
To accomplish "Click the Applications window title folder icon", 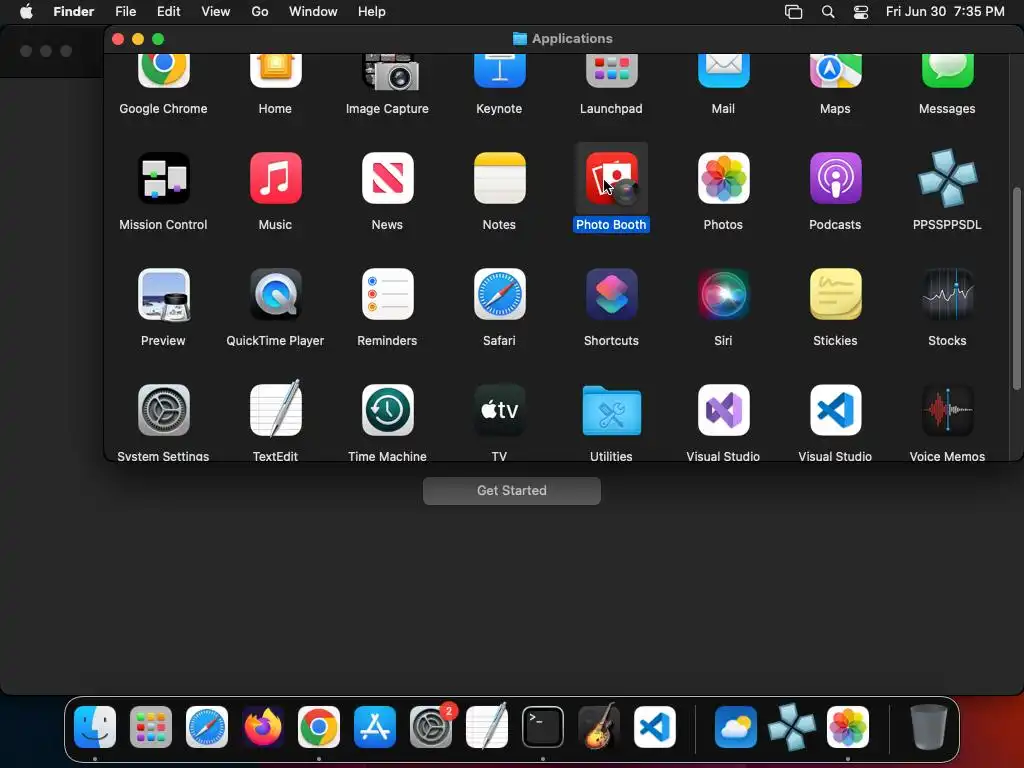I will coord(520,39).
